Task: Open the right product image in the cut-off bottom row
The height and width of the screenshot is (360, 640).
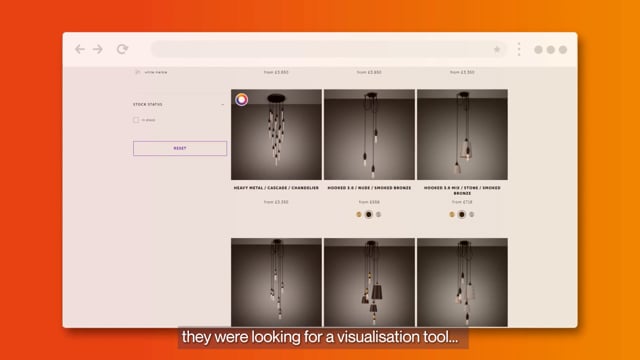Action: [x=462, y=282]
